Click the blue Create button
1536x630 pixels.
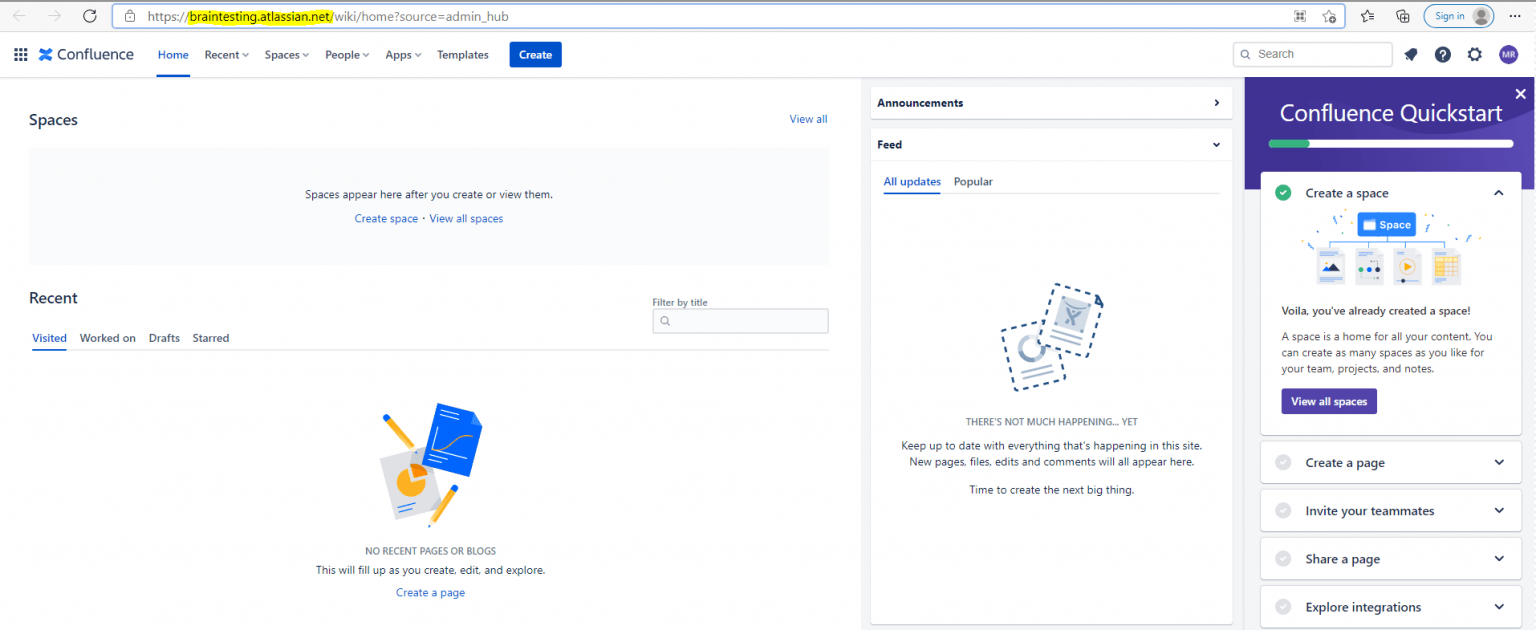[x=535, y=55]
